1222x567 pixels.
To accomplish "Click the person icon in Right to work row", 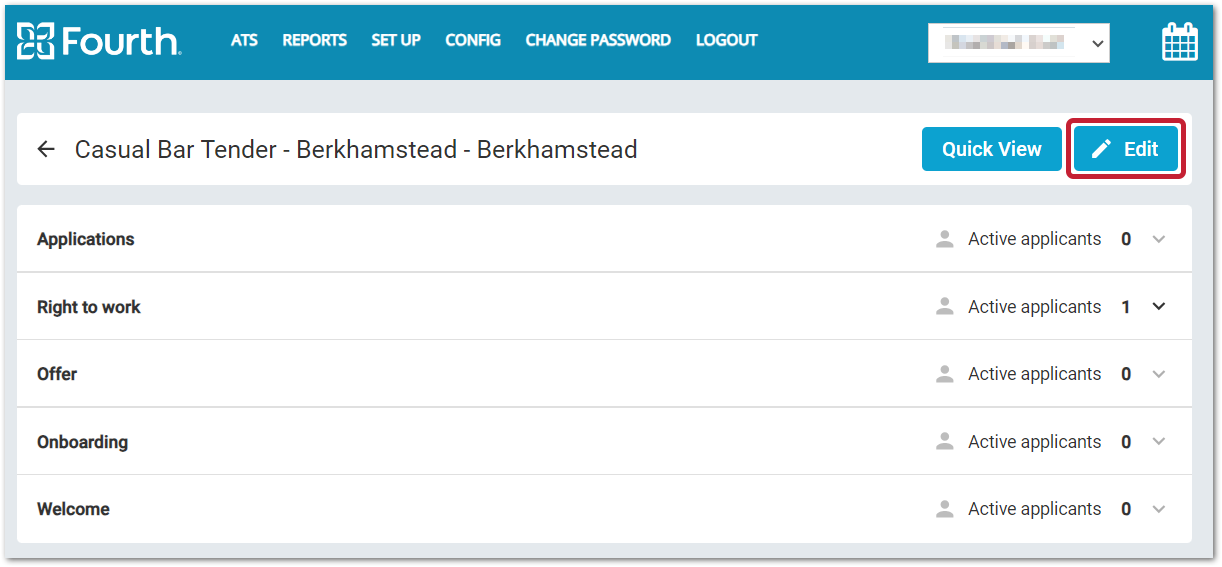I will click(x=944, y=307).
